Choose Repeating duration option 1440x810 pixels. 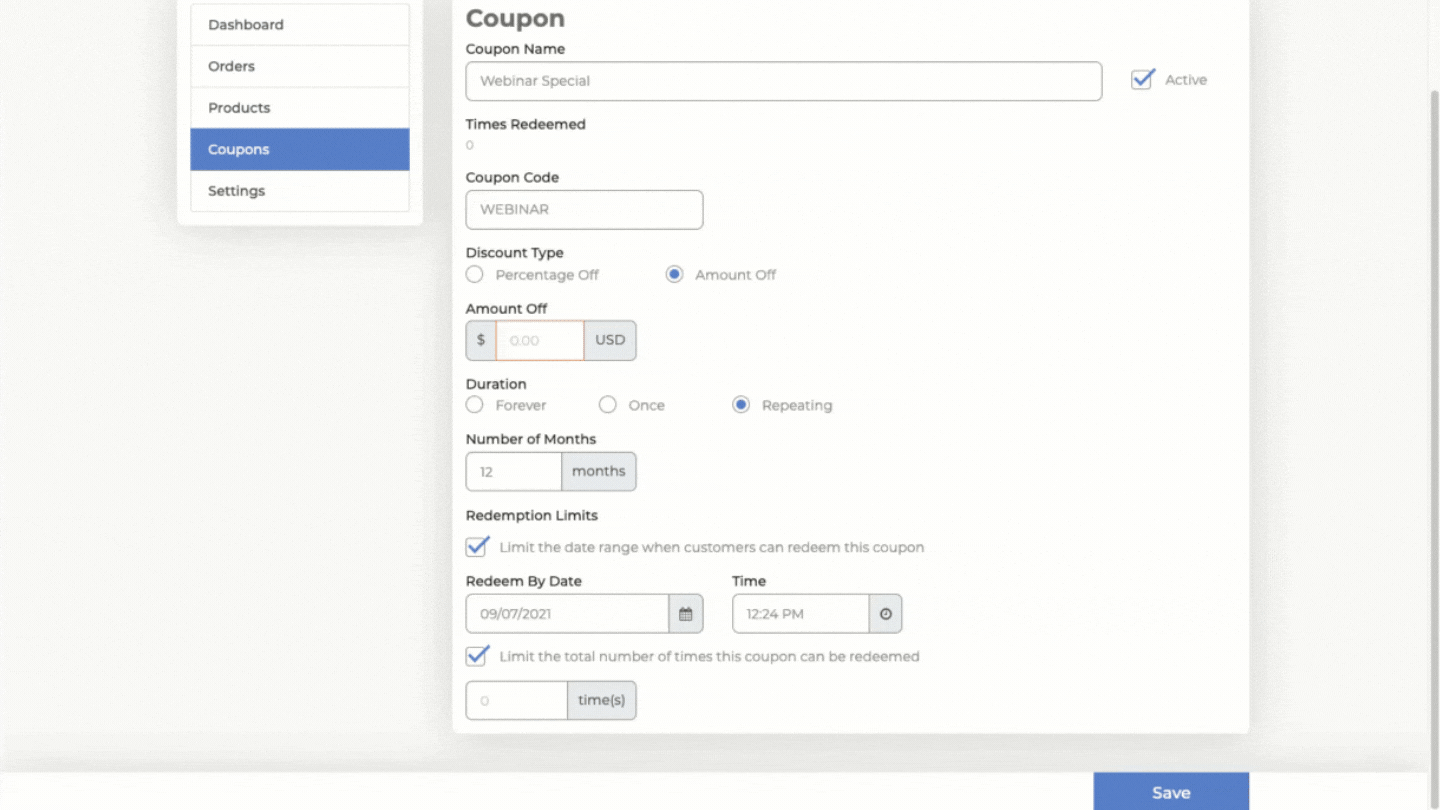click(x=741, y=405)
